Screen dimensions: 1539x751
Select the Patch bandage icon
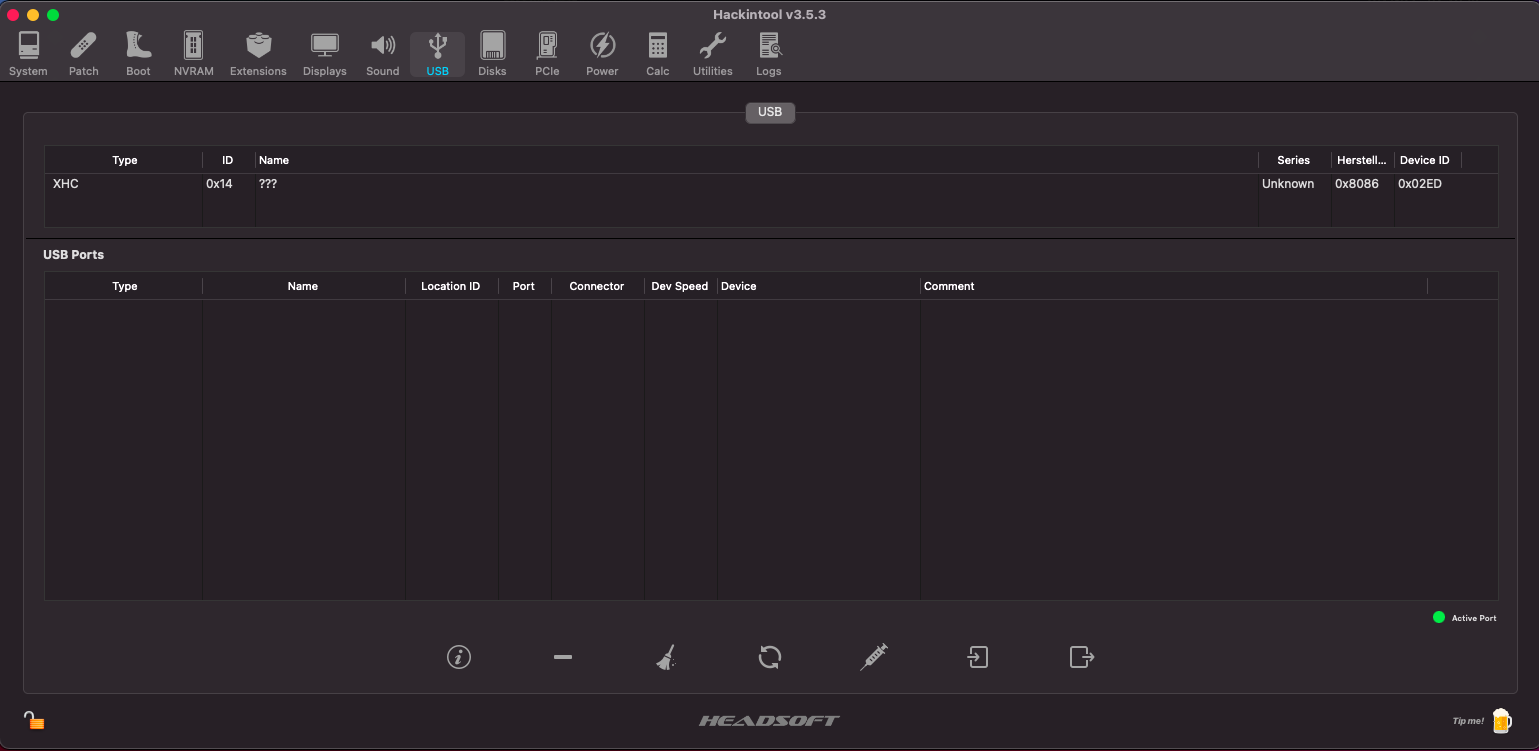click(84, 54)
